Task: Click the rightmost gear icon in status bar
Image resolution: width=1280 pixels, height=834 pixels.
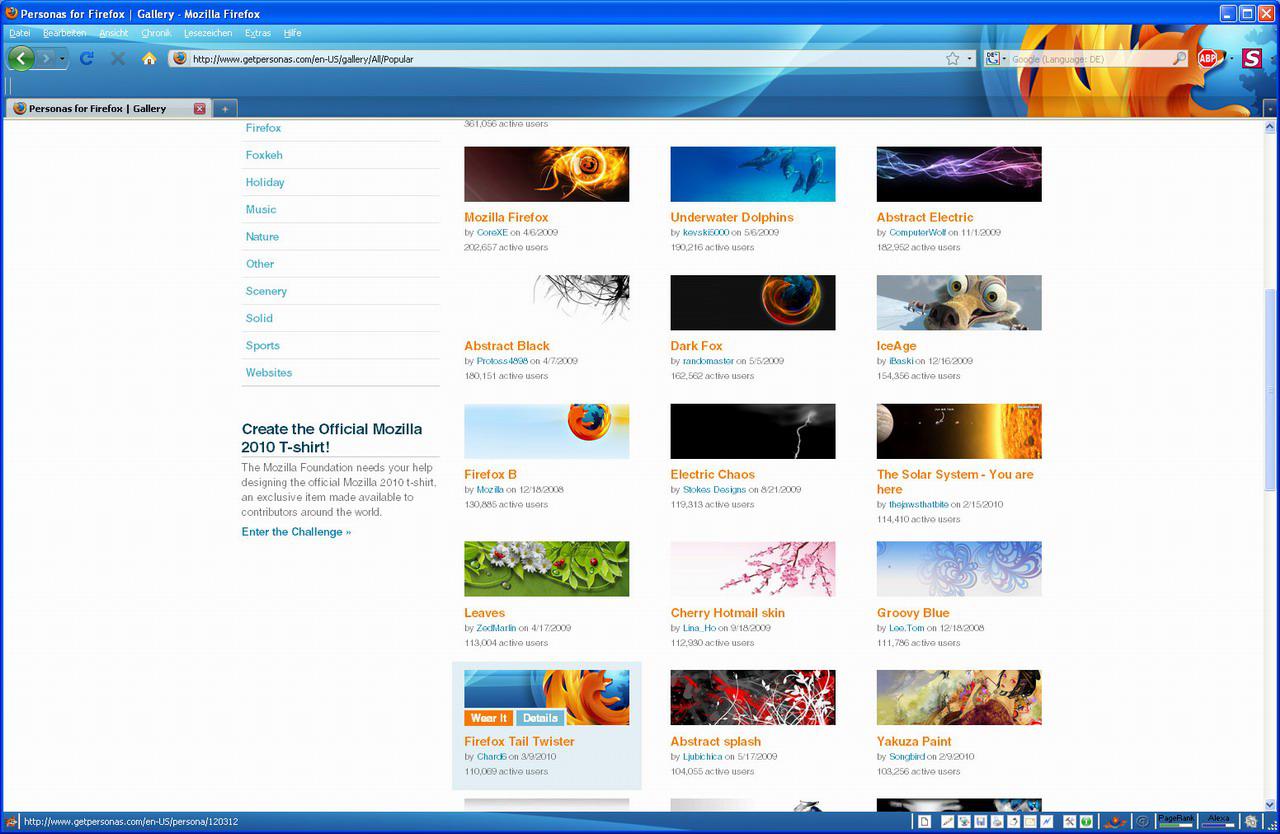Action: tap(1251, 822)
